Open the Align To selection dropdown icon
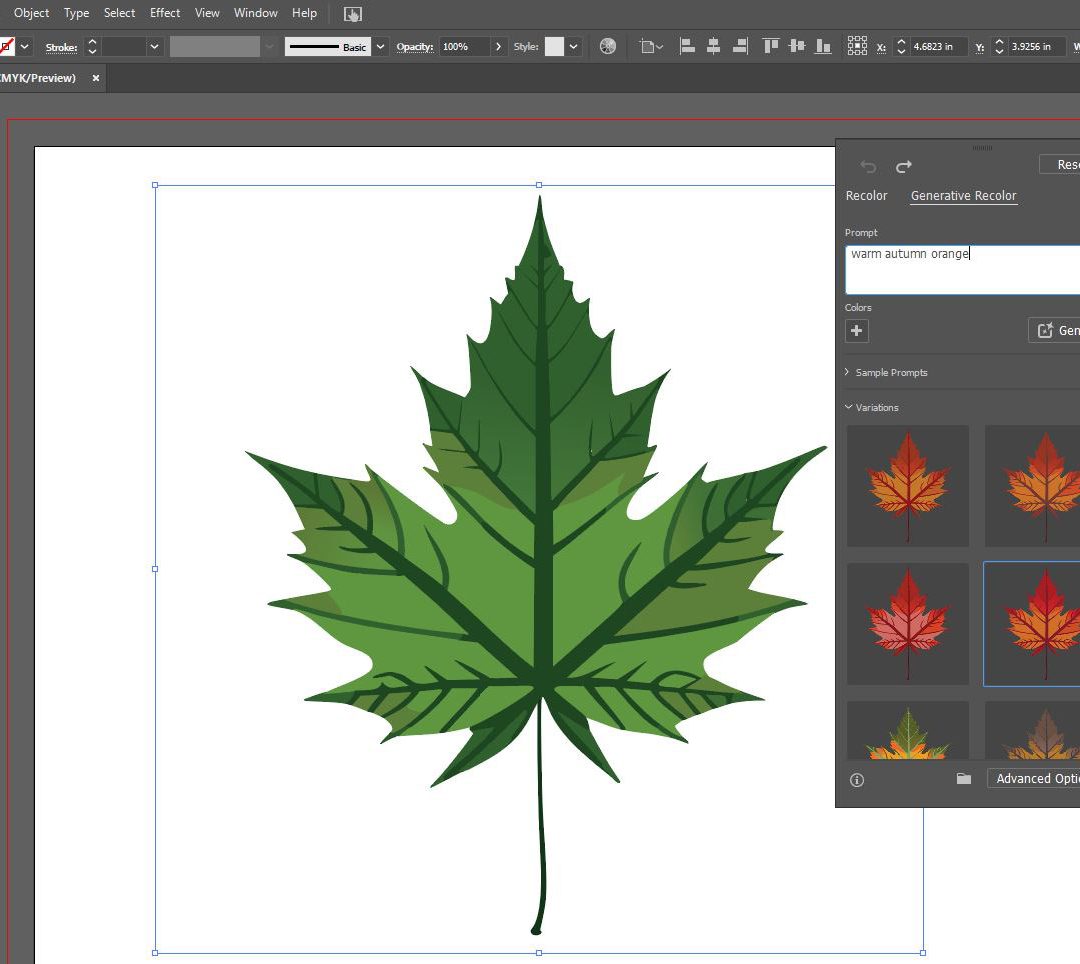This screenshot has height=964, width=1080. 650,47
